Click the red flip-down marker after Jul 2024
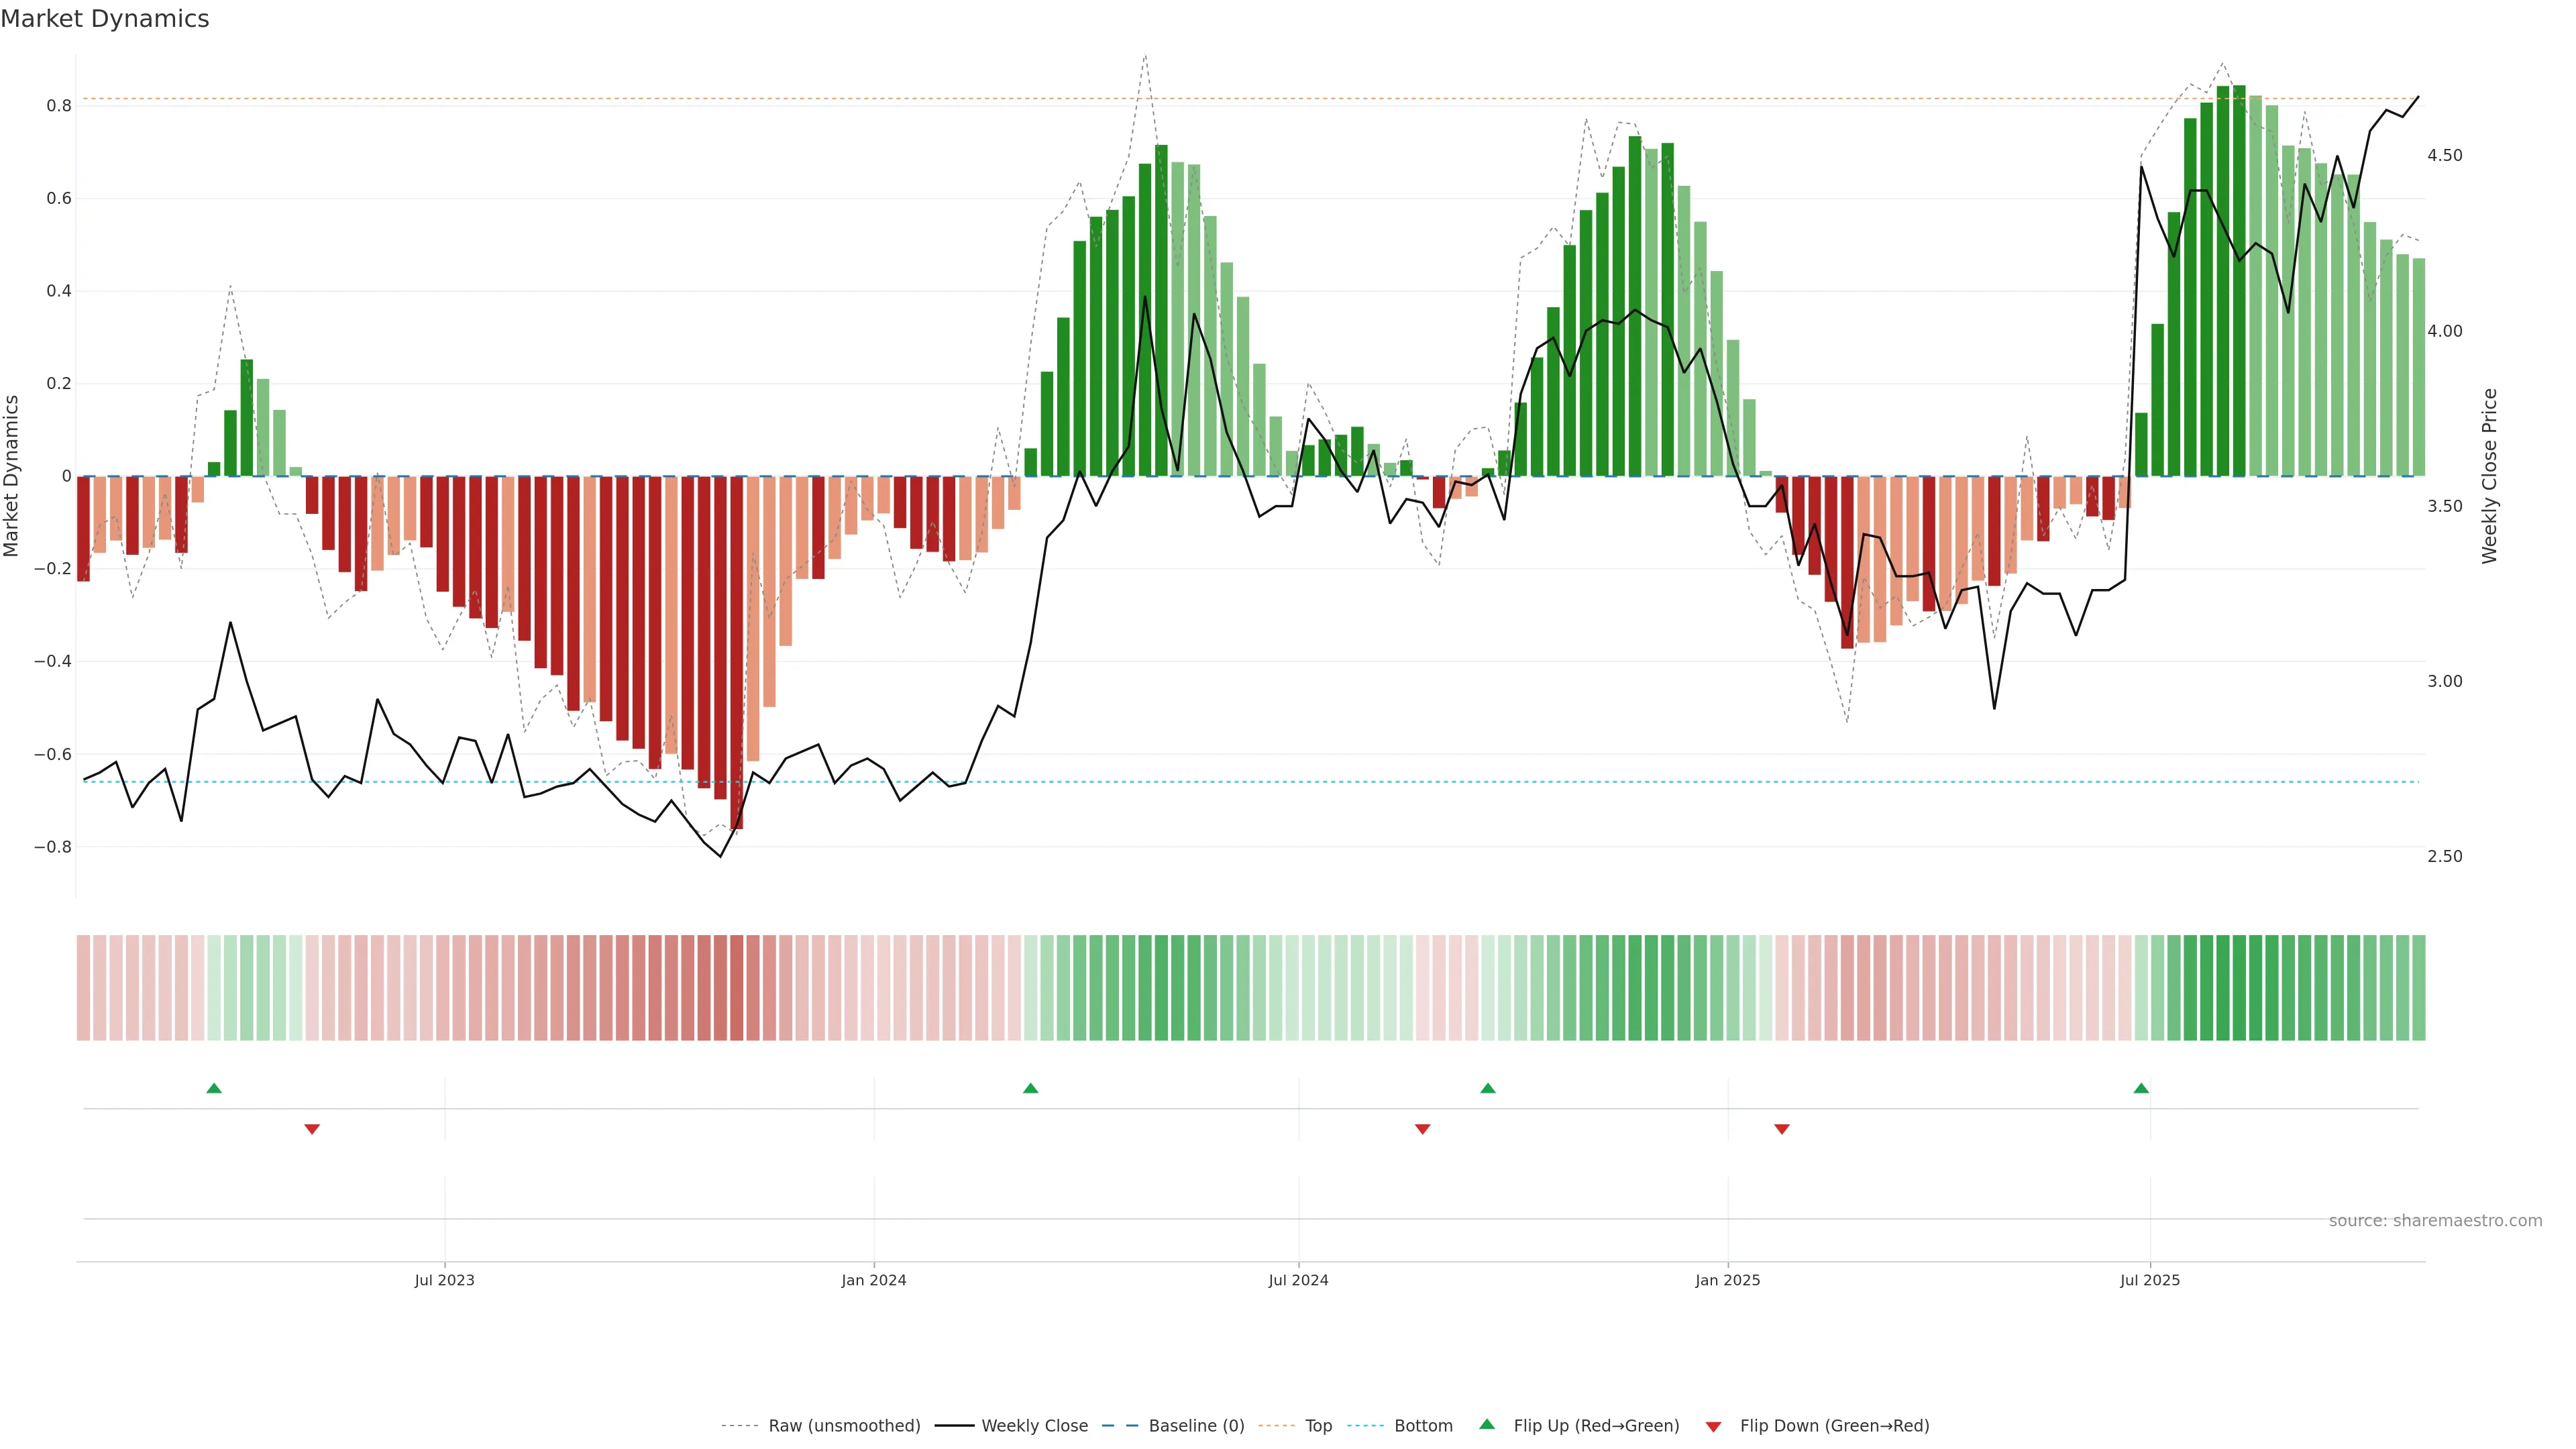 point(1423,1129)
